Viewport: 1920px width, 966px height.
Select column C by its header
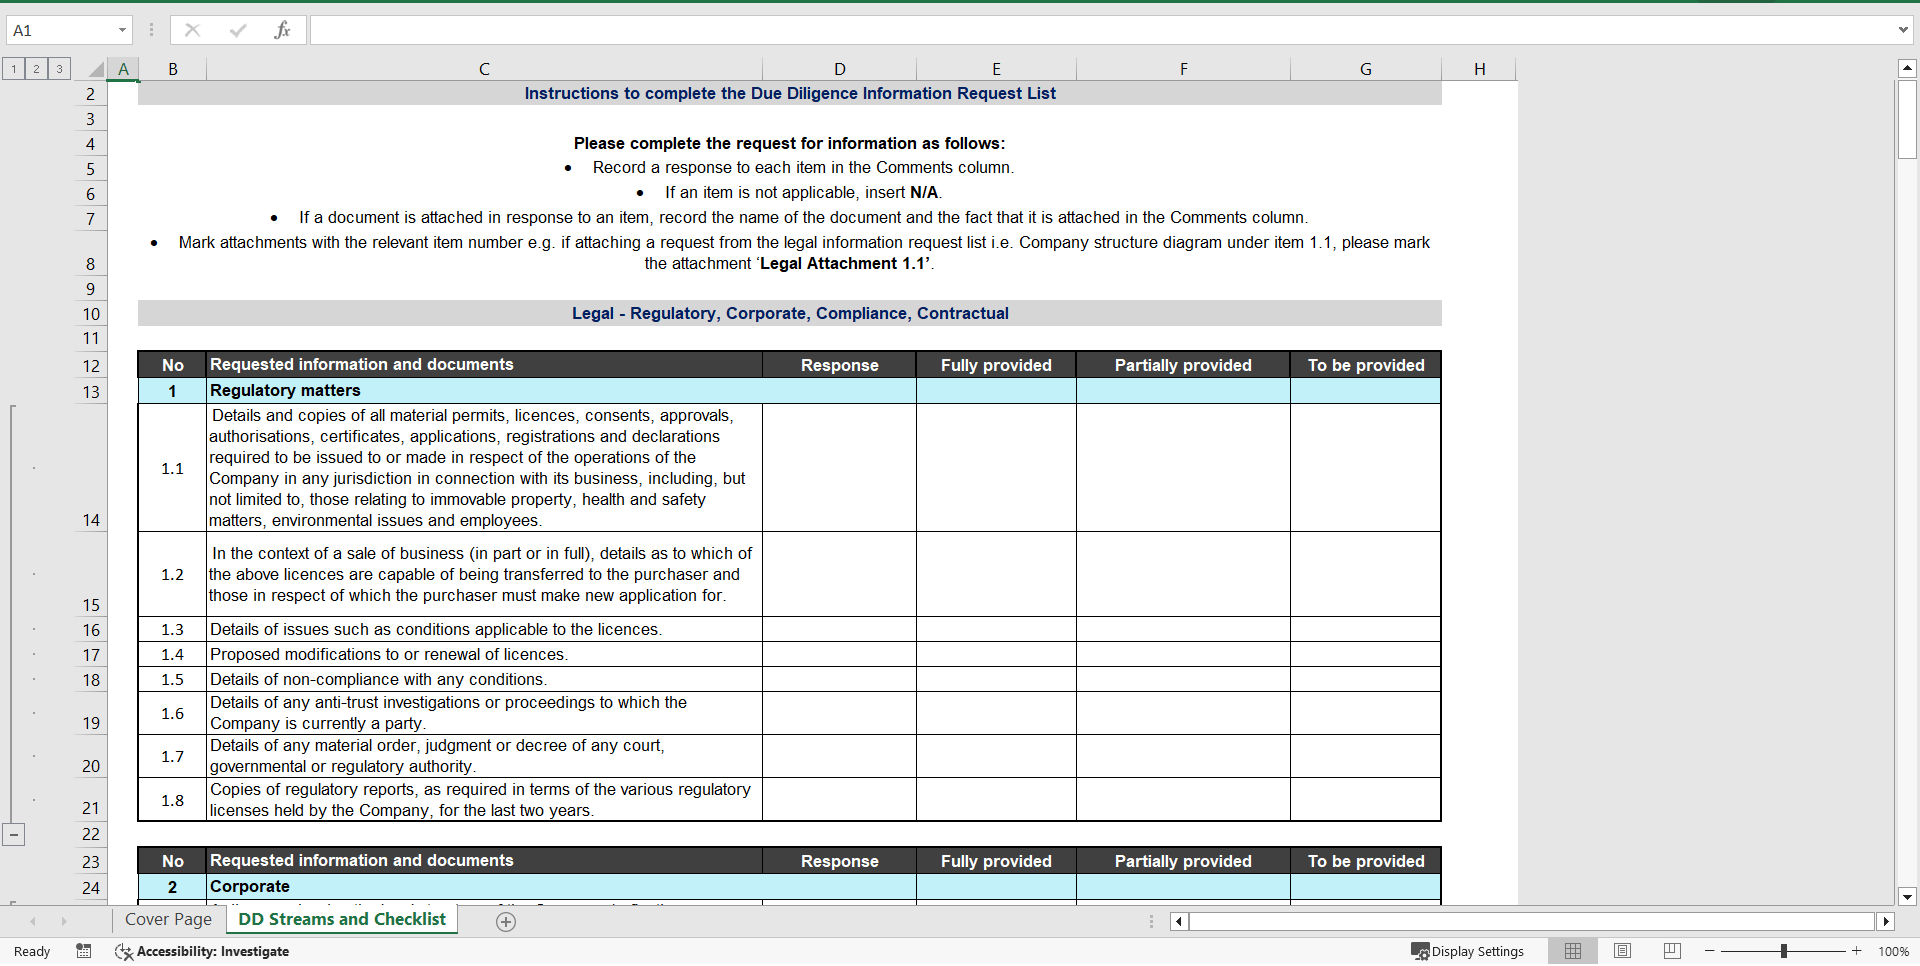click(x=484, y=68)
